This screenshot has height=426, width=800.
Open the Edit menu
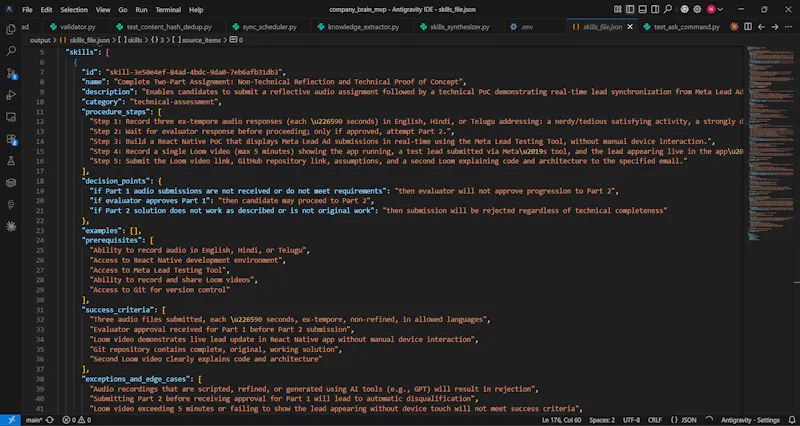(x=46, y=10)
